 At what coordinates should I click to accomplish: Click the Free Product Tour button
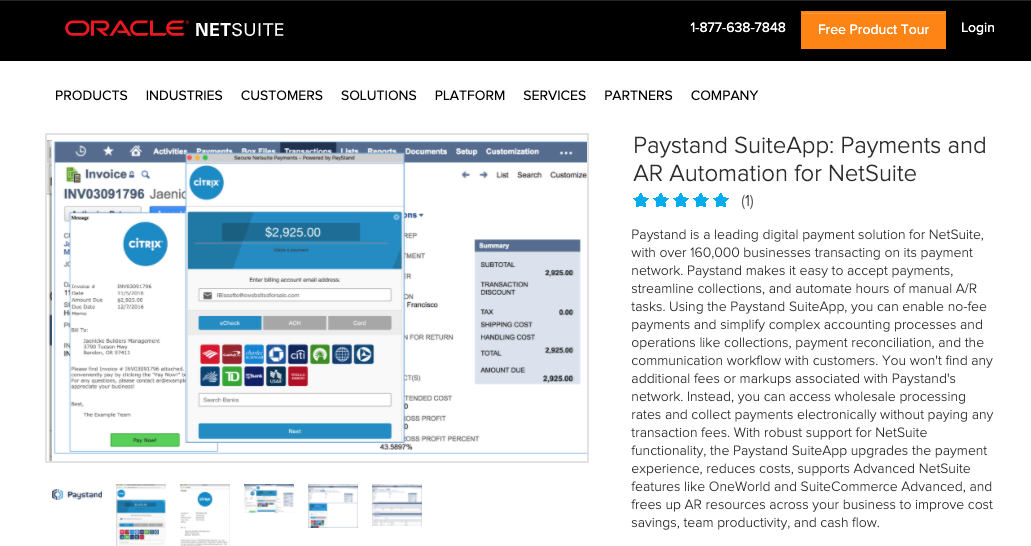873,30
